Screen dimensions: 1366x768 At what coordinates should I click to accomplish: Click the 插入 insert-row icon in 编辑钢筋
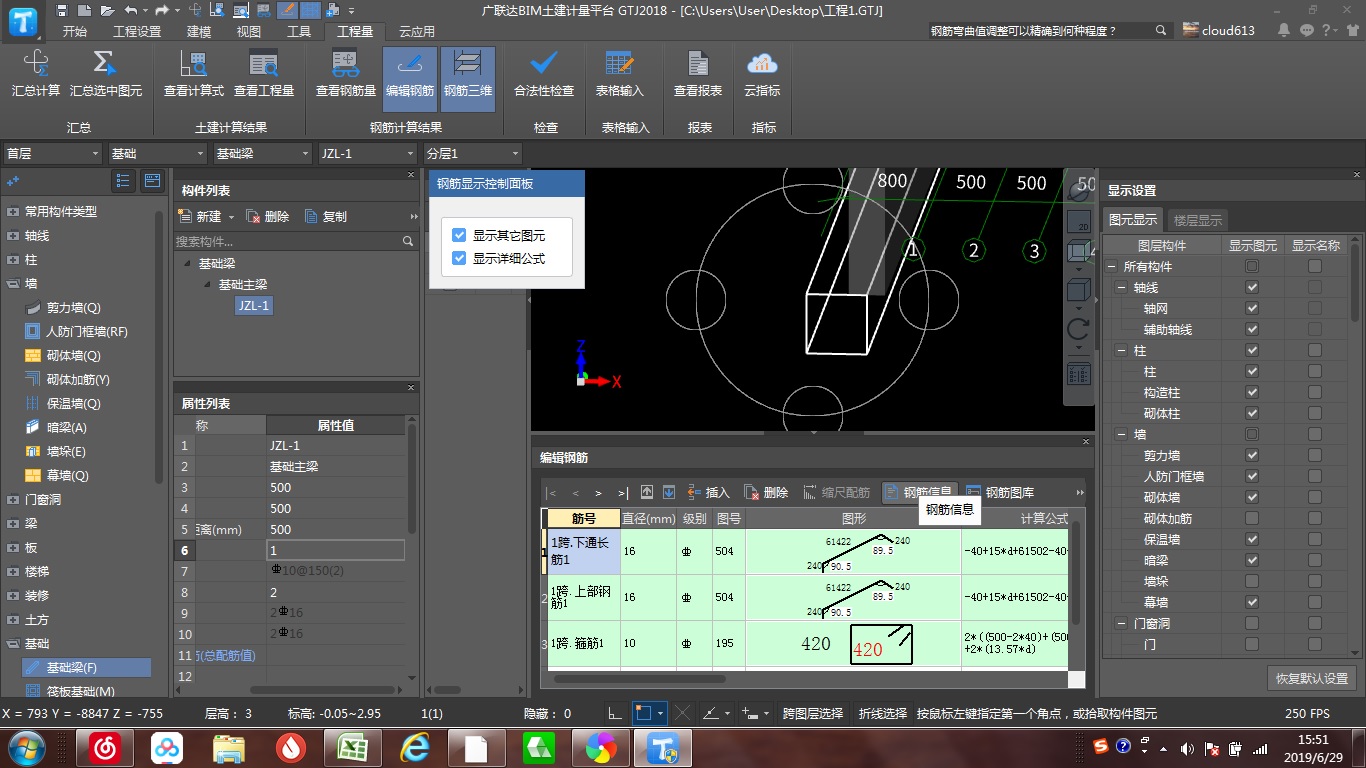tap(708, 492)
